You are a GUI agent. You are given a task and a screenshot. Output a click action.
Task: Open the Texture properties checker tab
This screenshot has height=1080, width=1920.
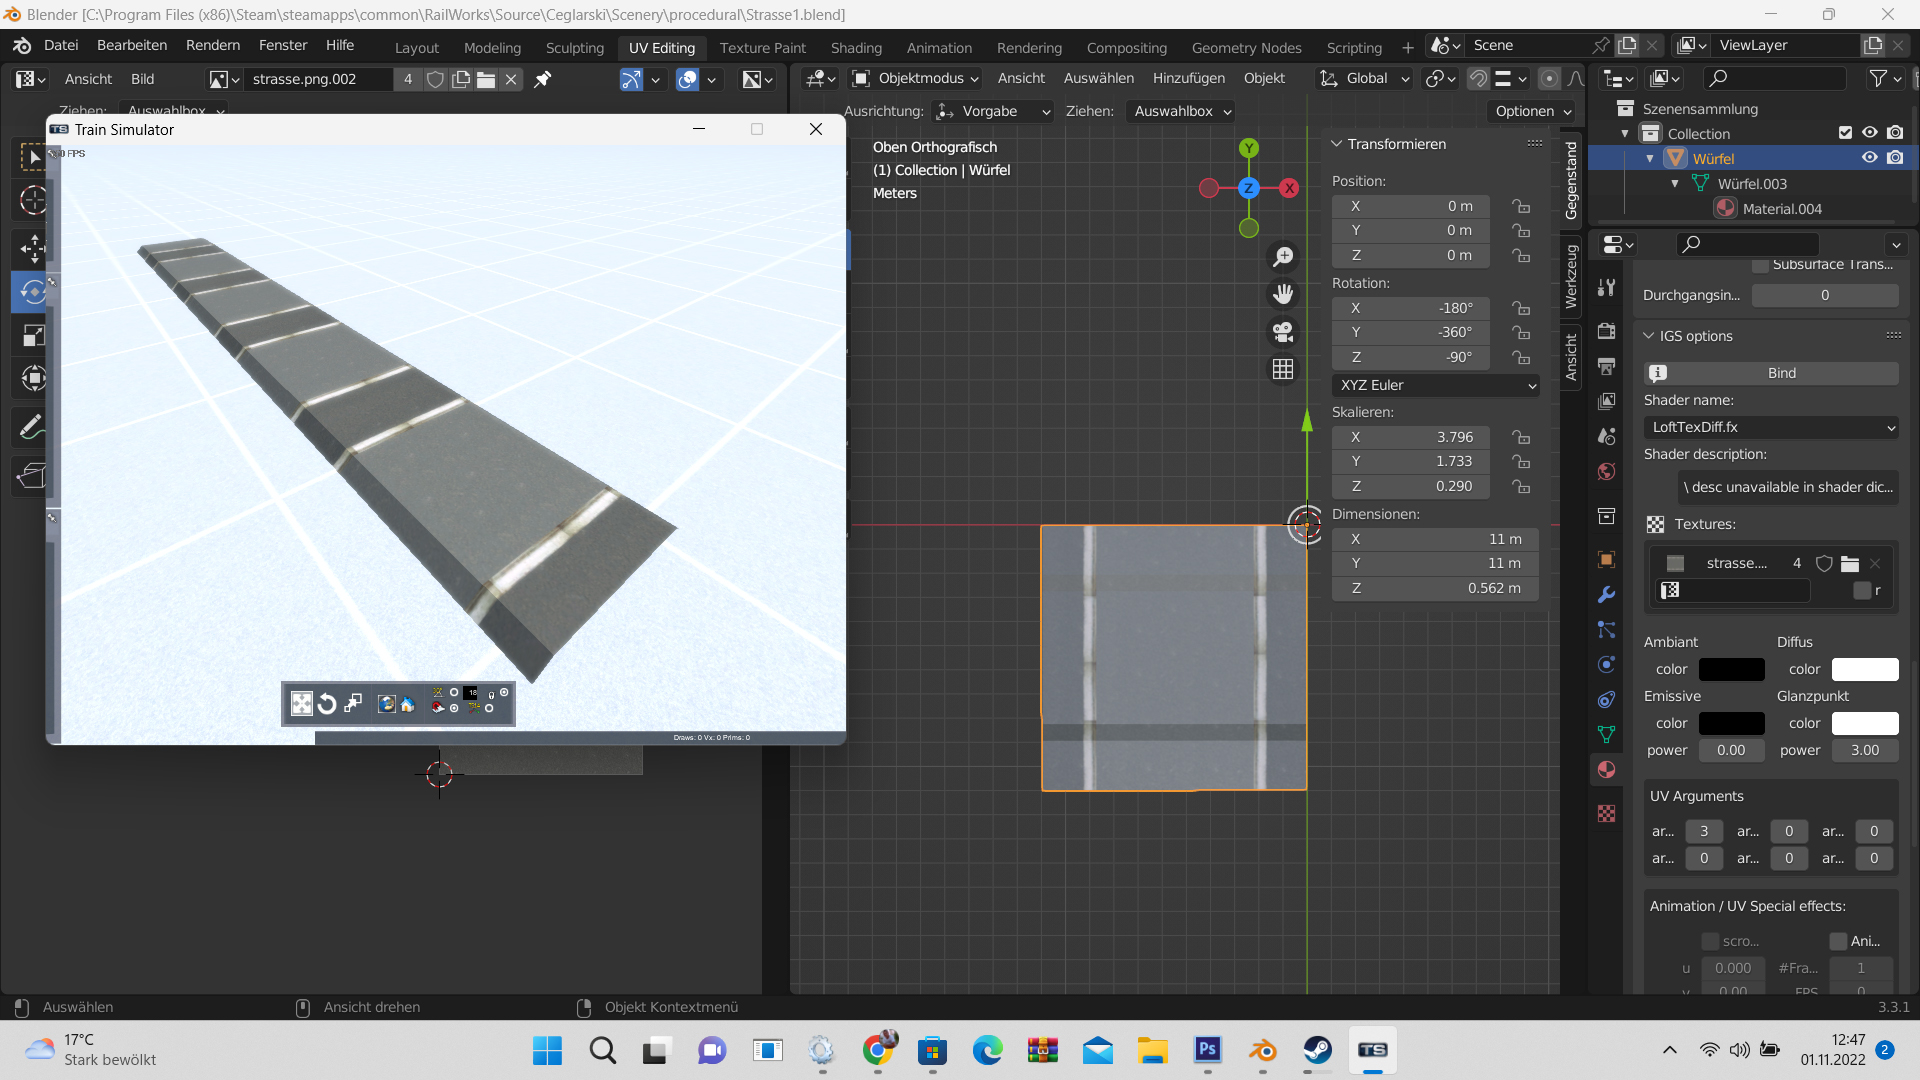tap(1607, 813)
